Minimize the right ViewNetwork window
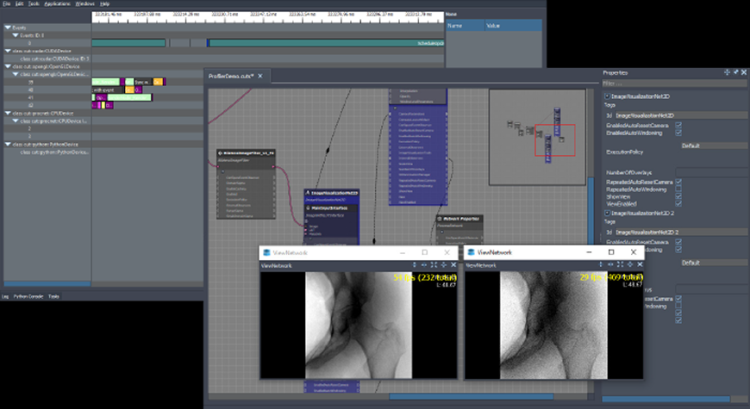This screenshot has height=409, width=750. [x=589, y=252]
